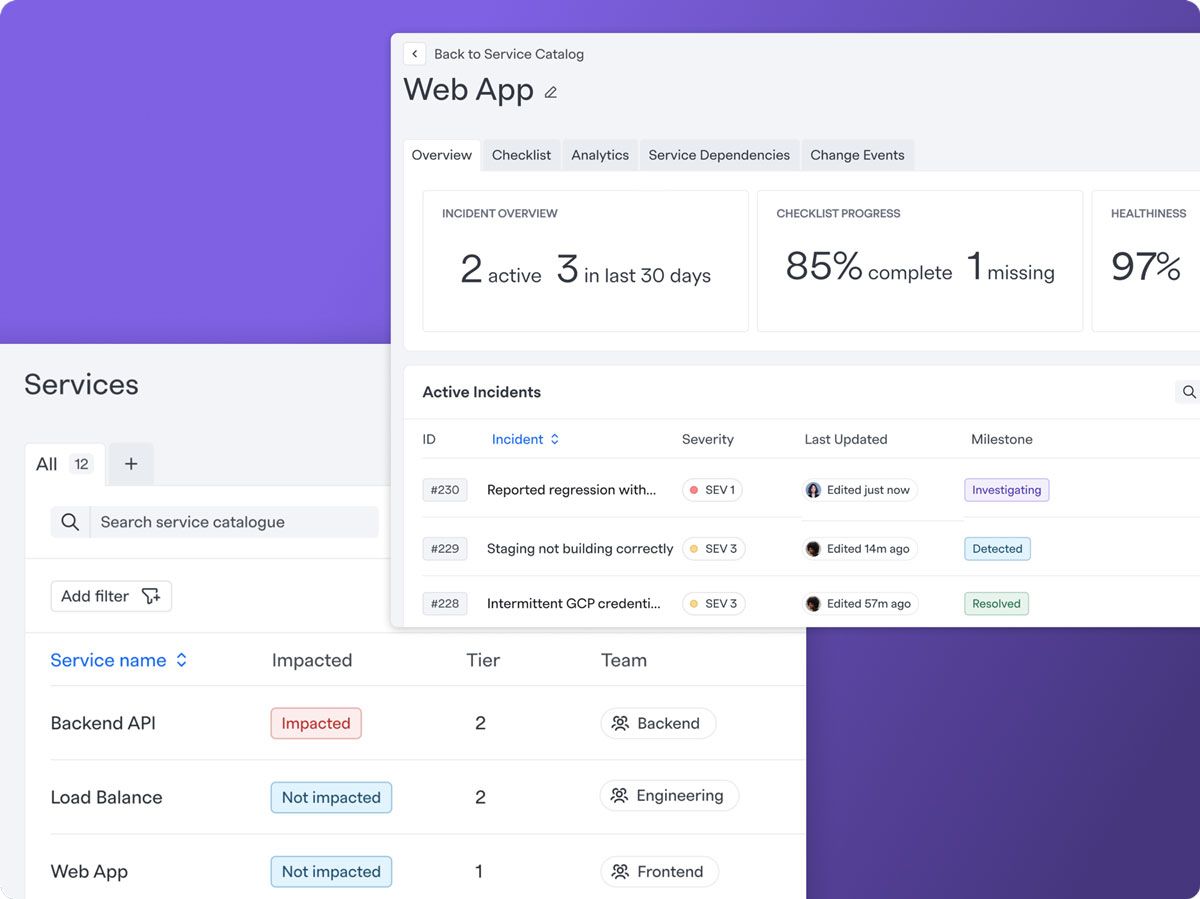Open the Change Events tab
The width and height of the screenshot is (1200, 899).
857,155
